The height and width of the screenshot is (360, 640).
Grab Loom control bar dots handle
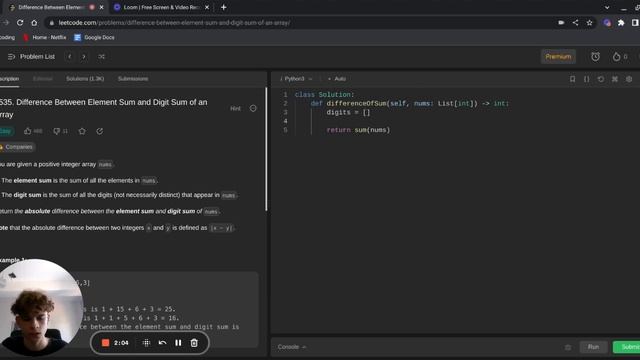tap(147, 343)
